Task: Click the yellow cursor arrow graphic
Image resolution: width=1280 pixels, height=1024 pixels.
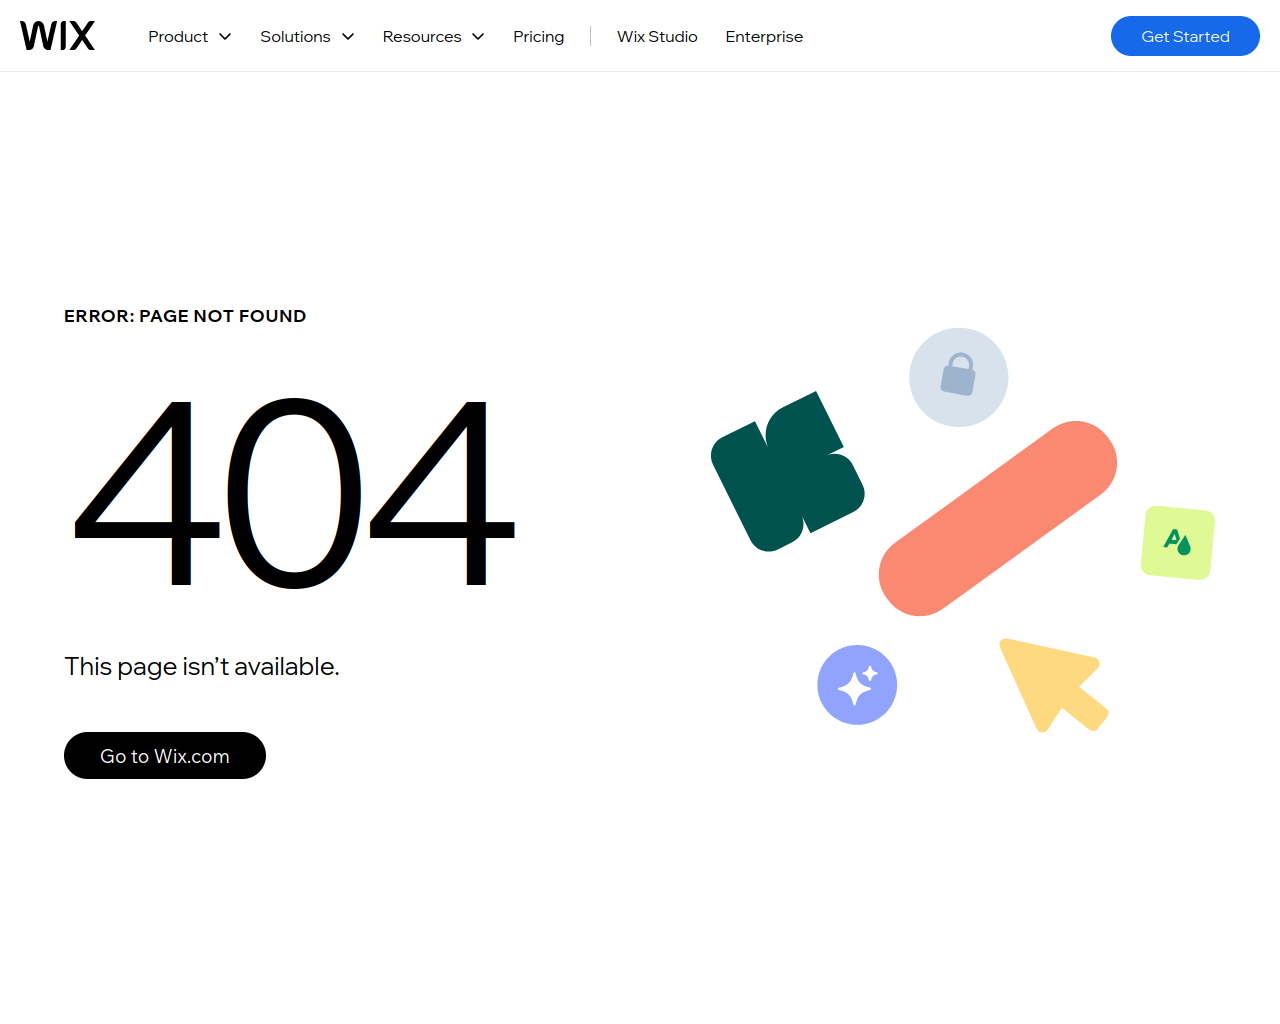Action: click(1053, 685)
